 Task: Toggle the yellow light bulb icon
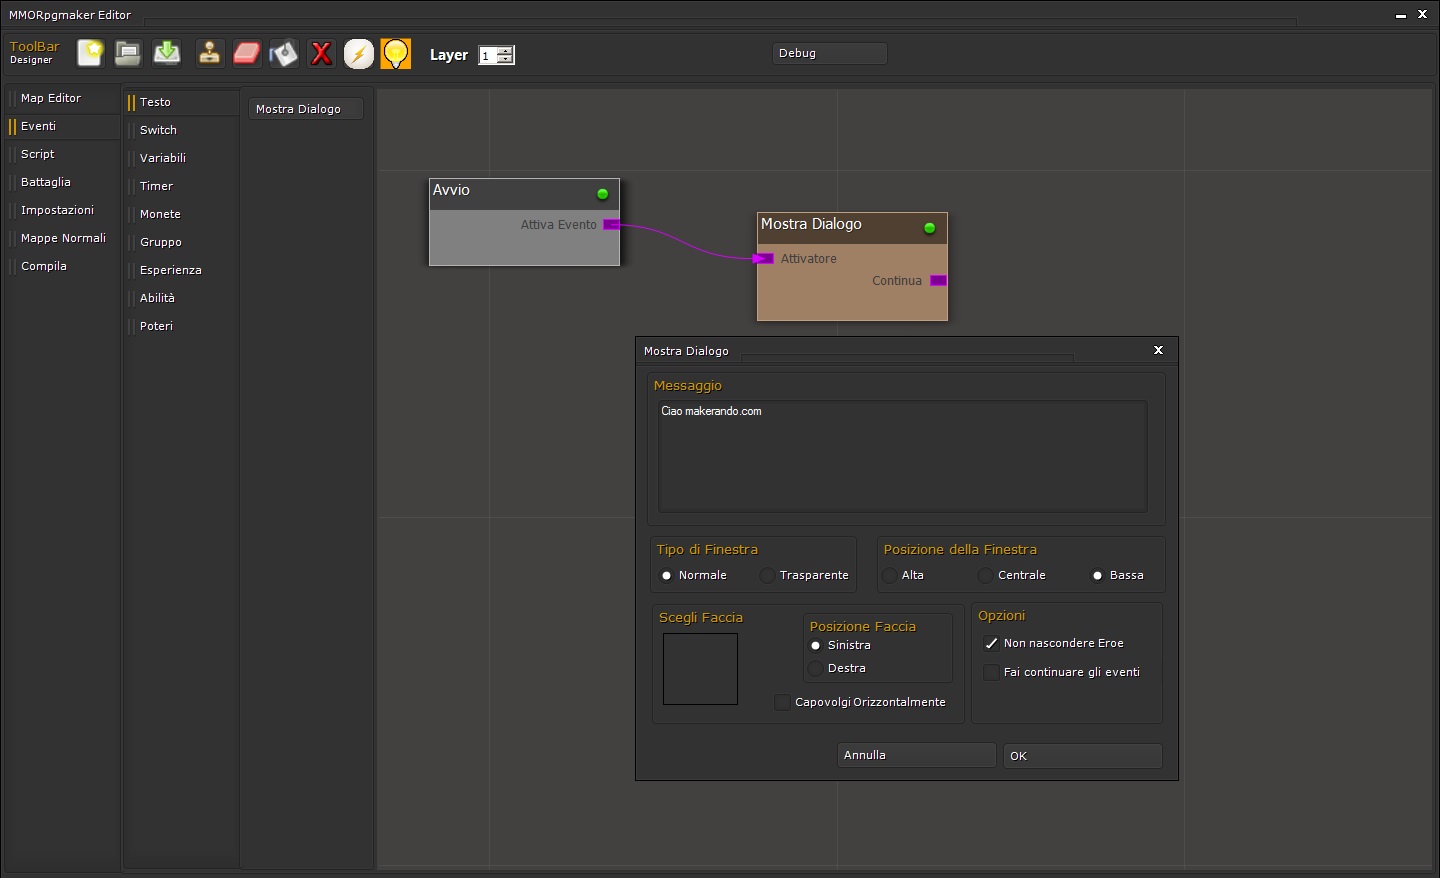coord(396,54)
